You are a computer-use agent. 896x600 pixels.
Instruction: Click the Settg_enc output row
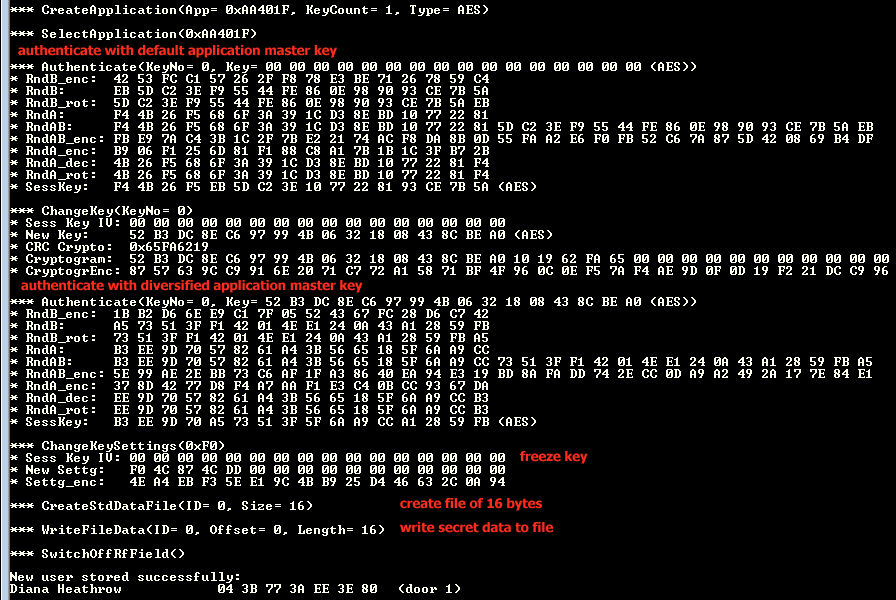click(x=258, y=482)
